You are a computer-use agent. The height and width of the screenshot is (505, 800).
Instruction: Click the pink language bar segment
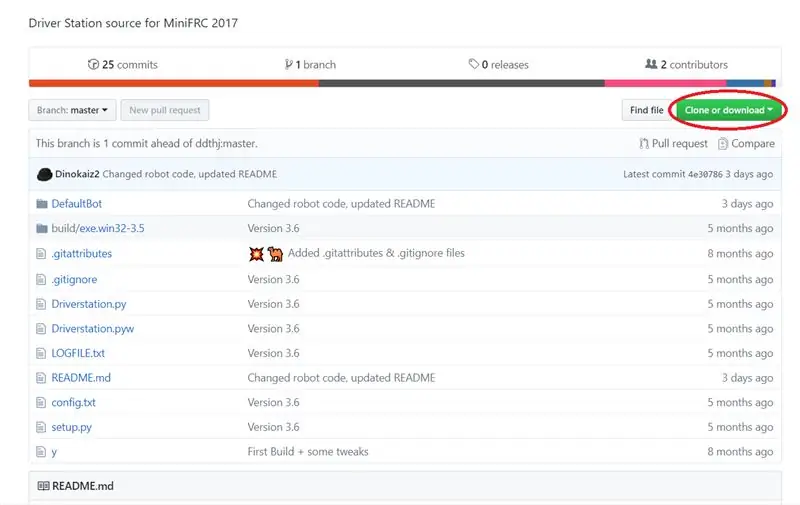pos(665,83)
